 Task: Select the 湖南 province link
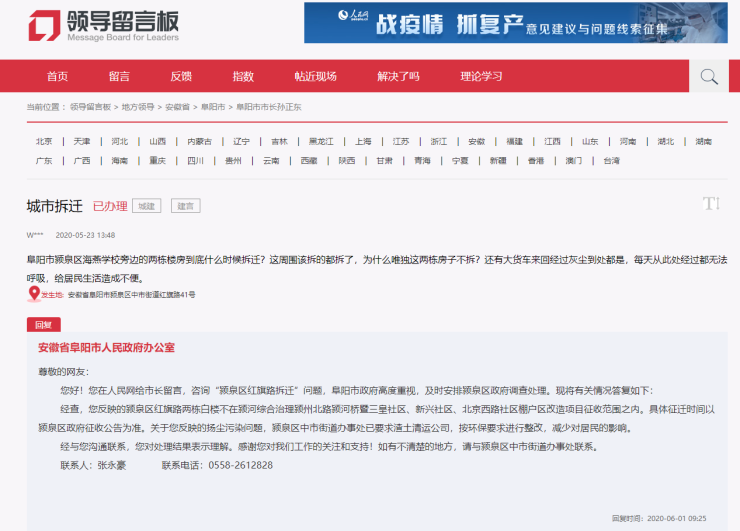[x=704, y=141]
